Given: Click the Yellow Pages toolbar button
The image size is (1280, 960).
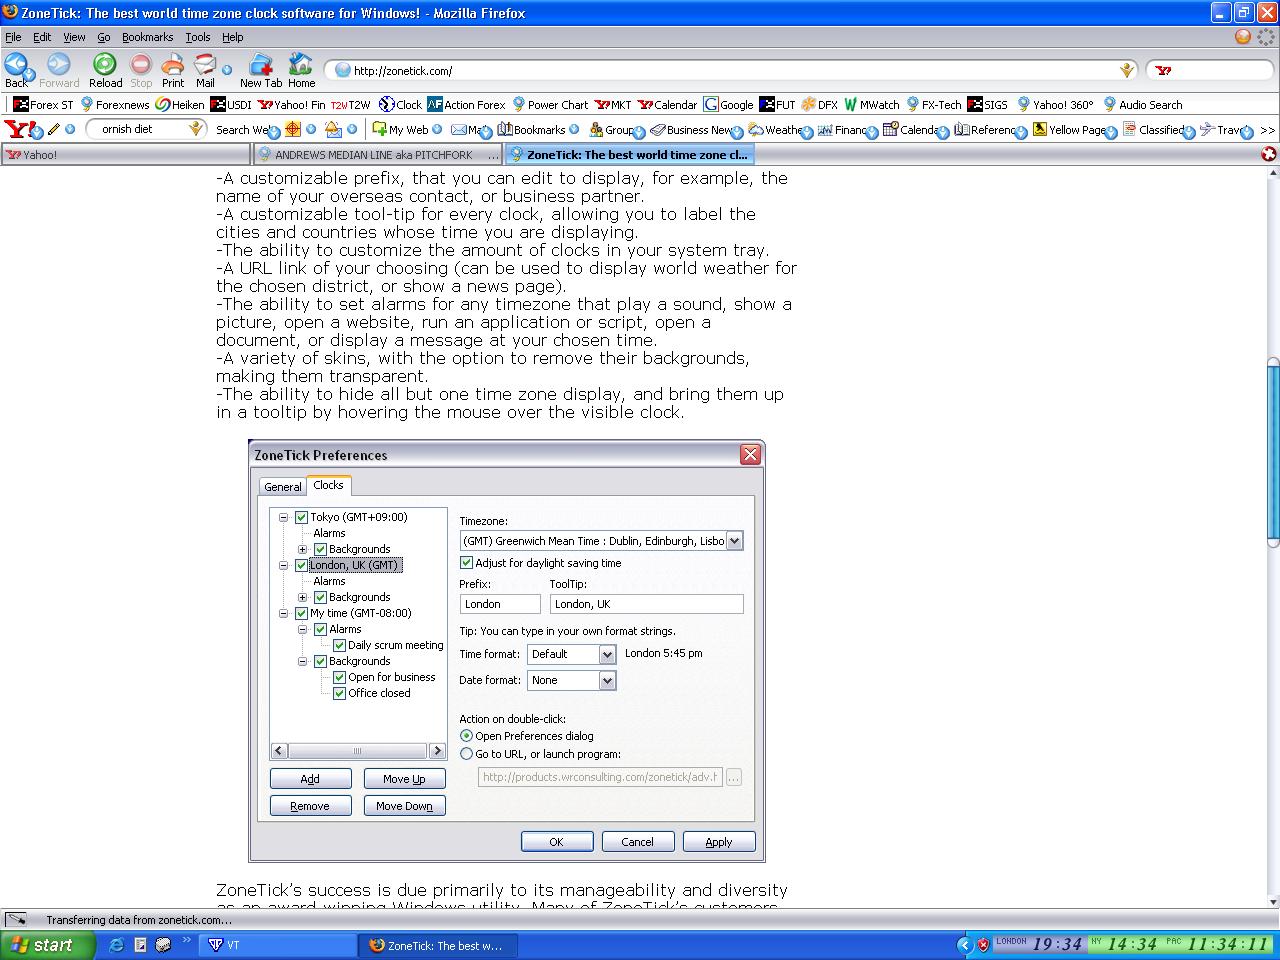Looking at the screenshot, I should pyautogui.click(x=1069, y=130).
